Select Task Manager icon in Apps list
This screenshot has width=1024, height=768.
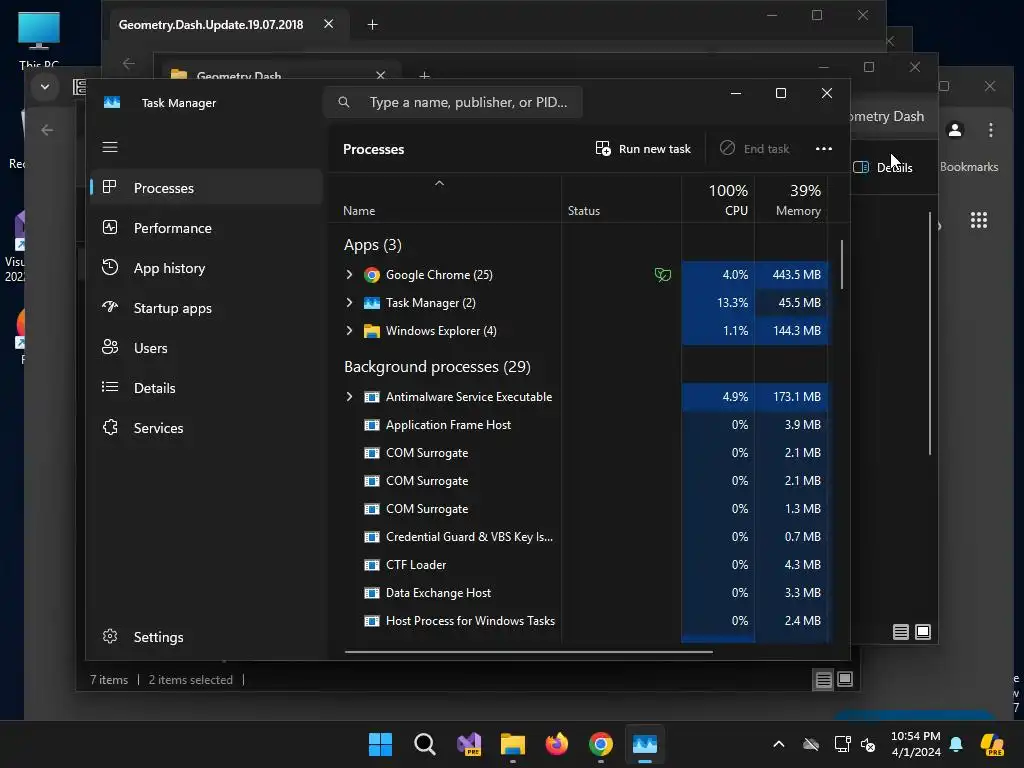[x=372, y=303]
